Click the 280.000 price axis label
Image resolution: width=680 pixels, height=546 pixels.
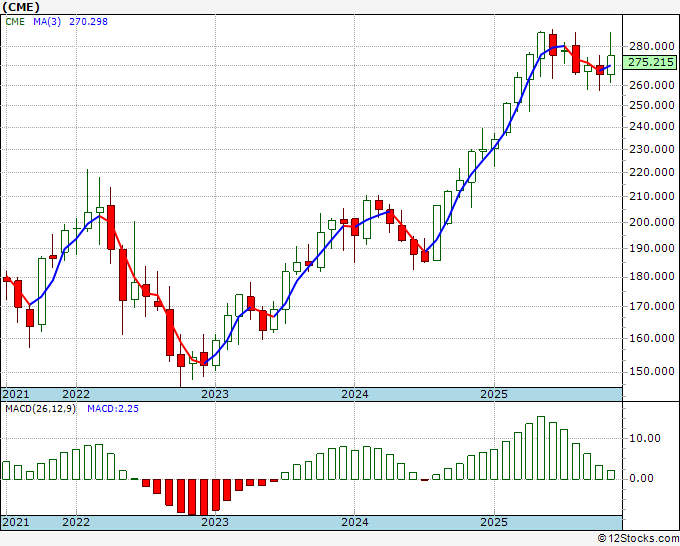point(651,46)
